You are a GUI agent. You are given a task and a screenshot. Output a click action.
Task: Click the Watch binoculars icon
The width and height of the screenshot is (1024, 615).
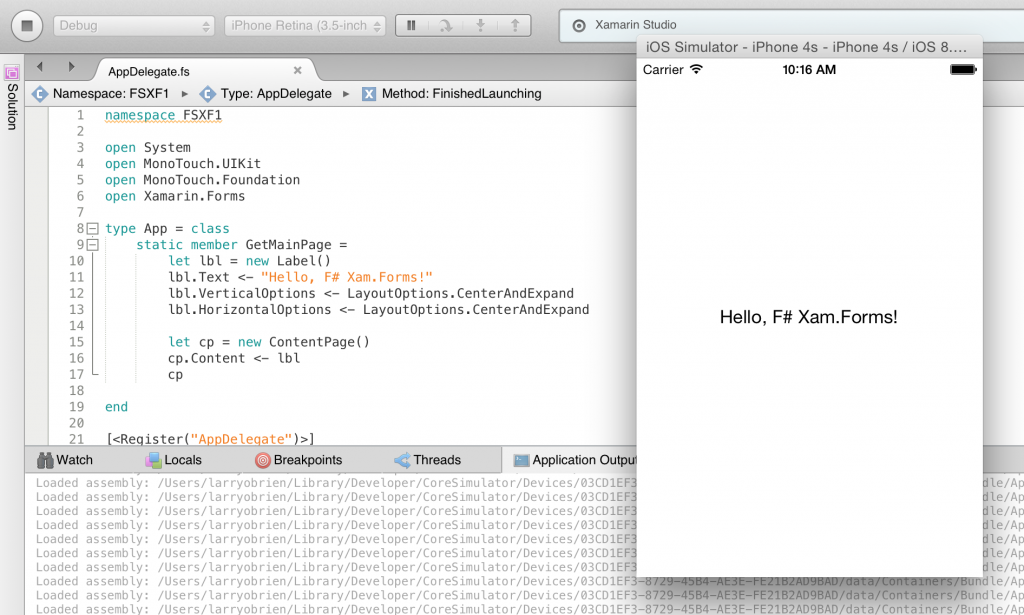45,460
